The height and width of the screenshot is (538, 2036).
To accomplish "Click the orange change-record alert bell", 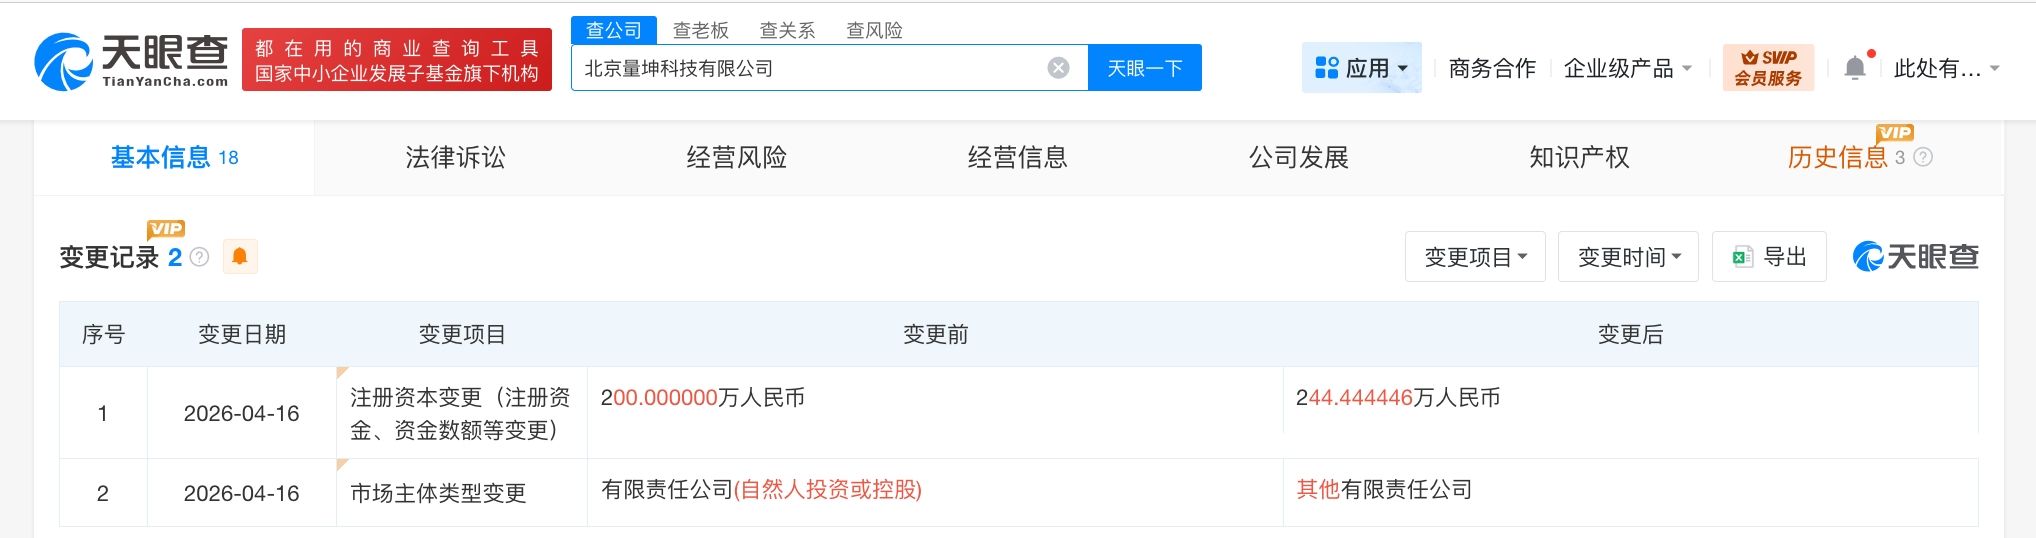I will coord(240,257).
